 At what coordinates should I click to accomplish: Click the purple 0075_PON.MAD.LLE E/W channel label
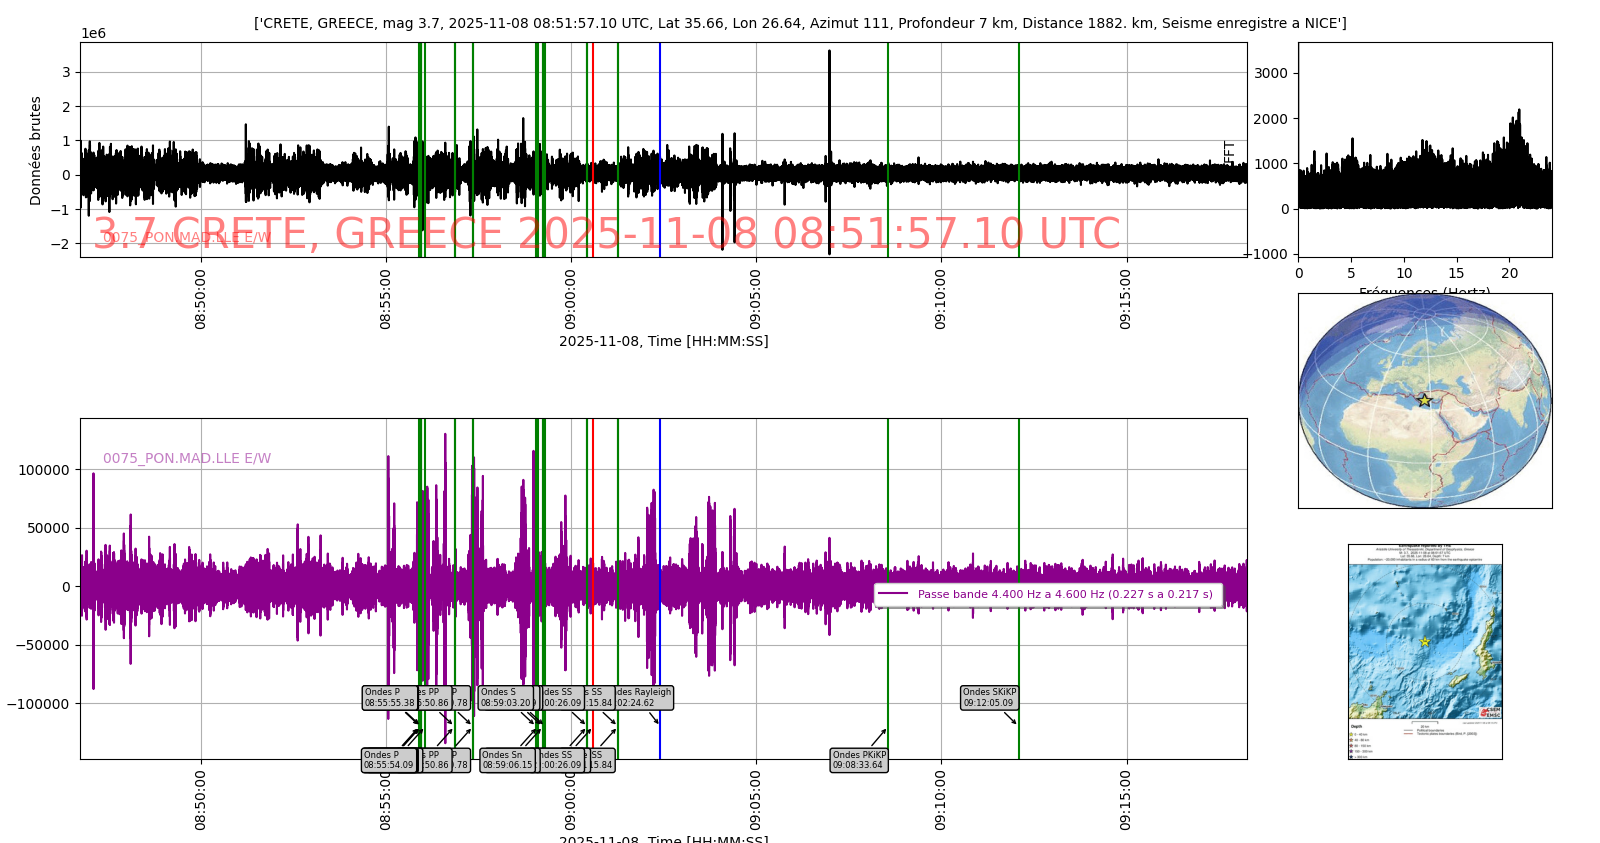click(x=187, y=458)
